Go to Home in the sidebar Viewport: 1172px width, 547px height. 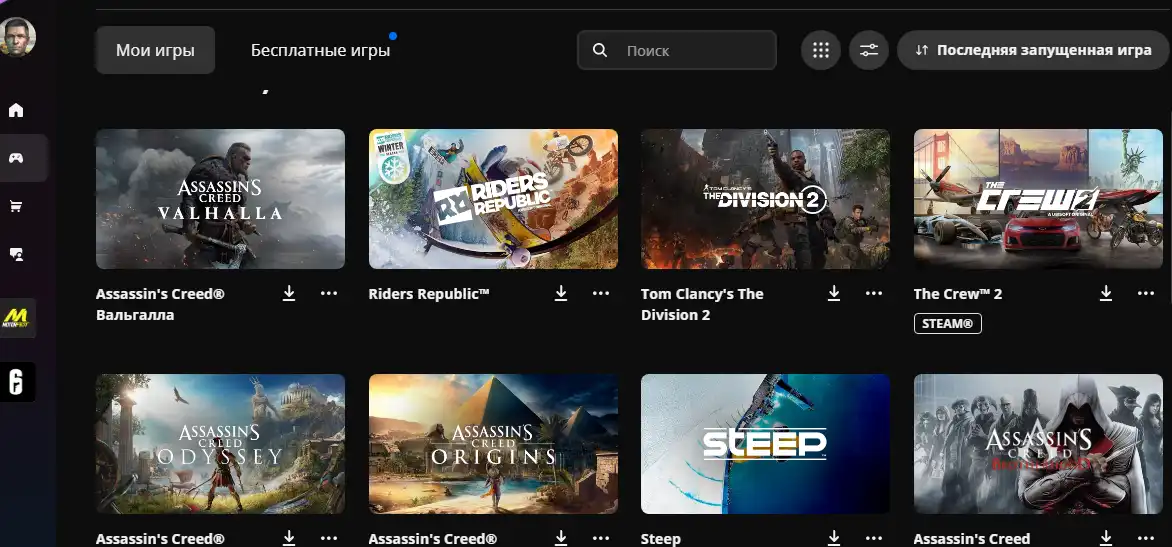pos(16,111)
